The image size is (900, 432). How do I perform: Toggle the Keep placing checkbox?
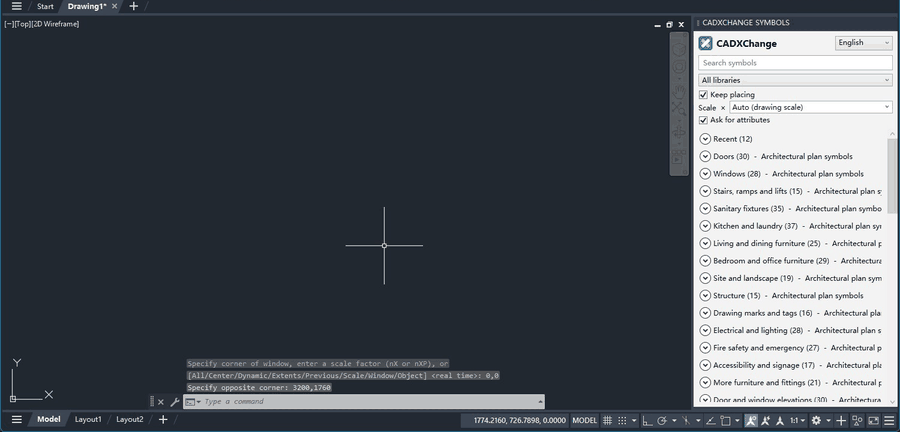[x=703, y=95]
